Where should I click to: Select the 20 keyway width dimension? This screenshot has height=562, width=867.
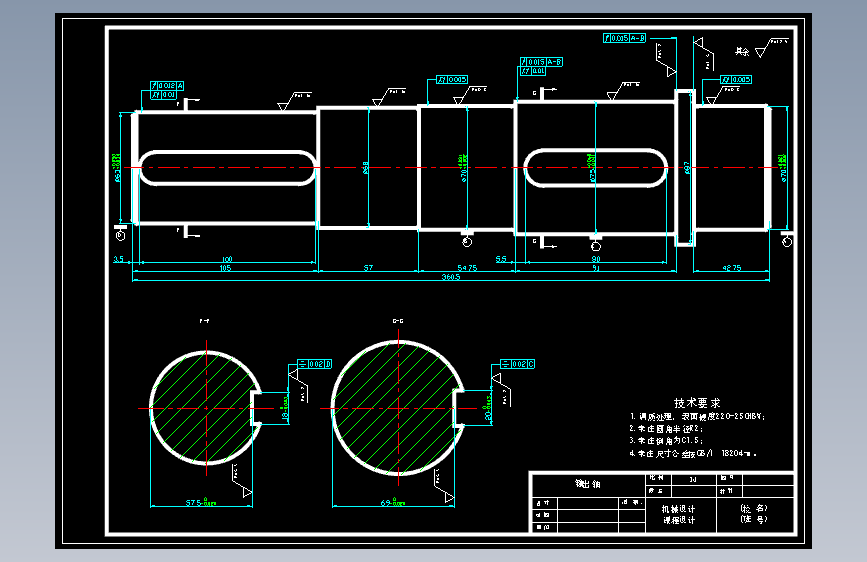488,408
